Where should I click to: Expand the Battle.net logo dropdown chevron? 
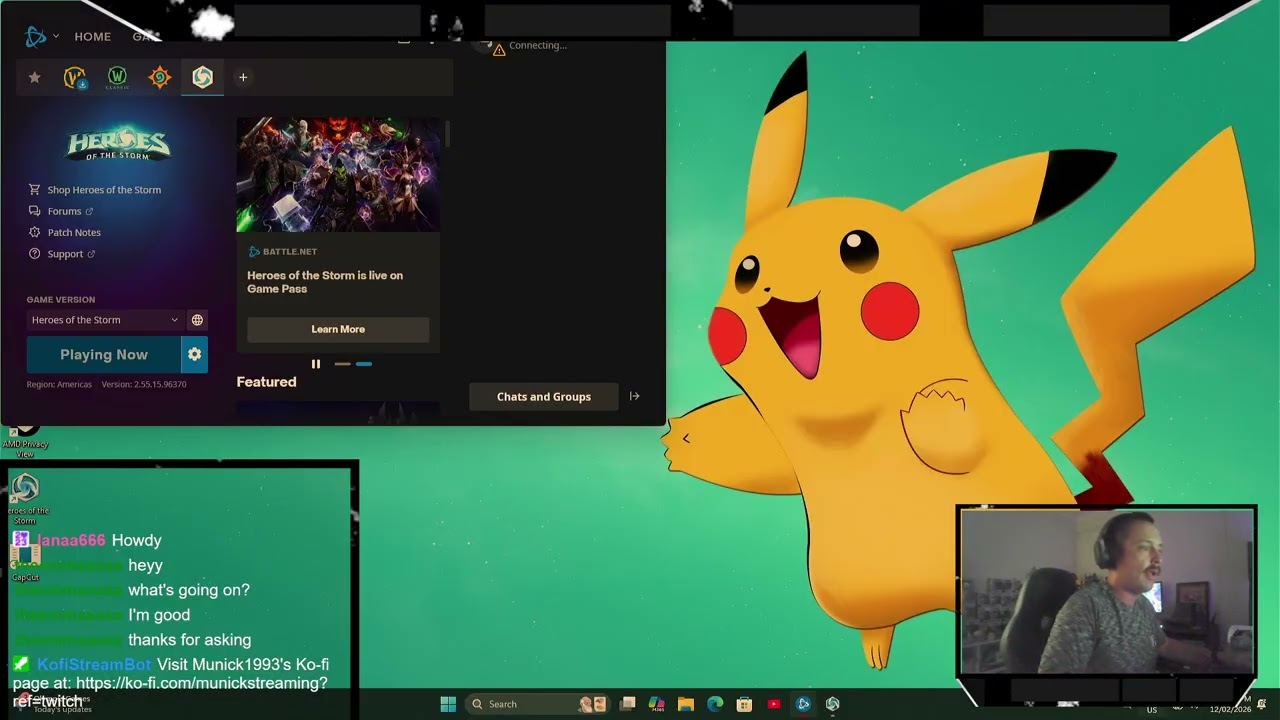point(56,36)
